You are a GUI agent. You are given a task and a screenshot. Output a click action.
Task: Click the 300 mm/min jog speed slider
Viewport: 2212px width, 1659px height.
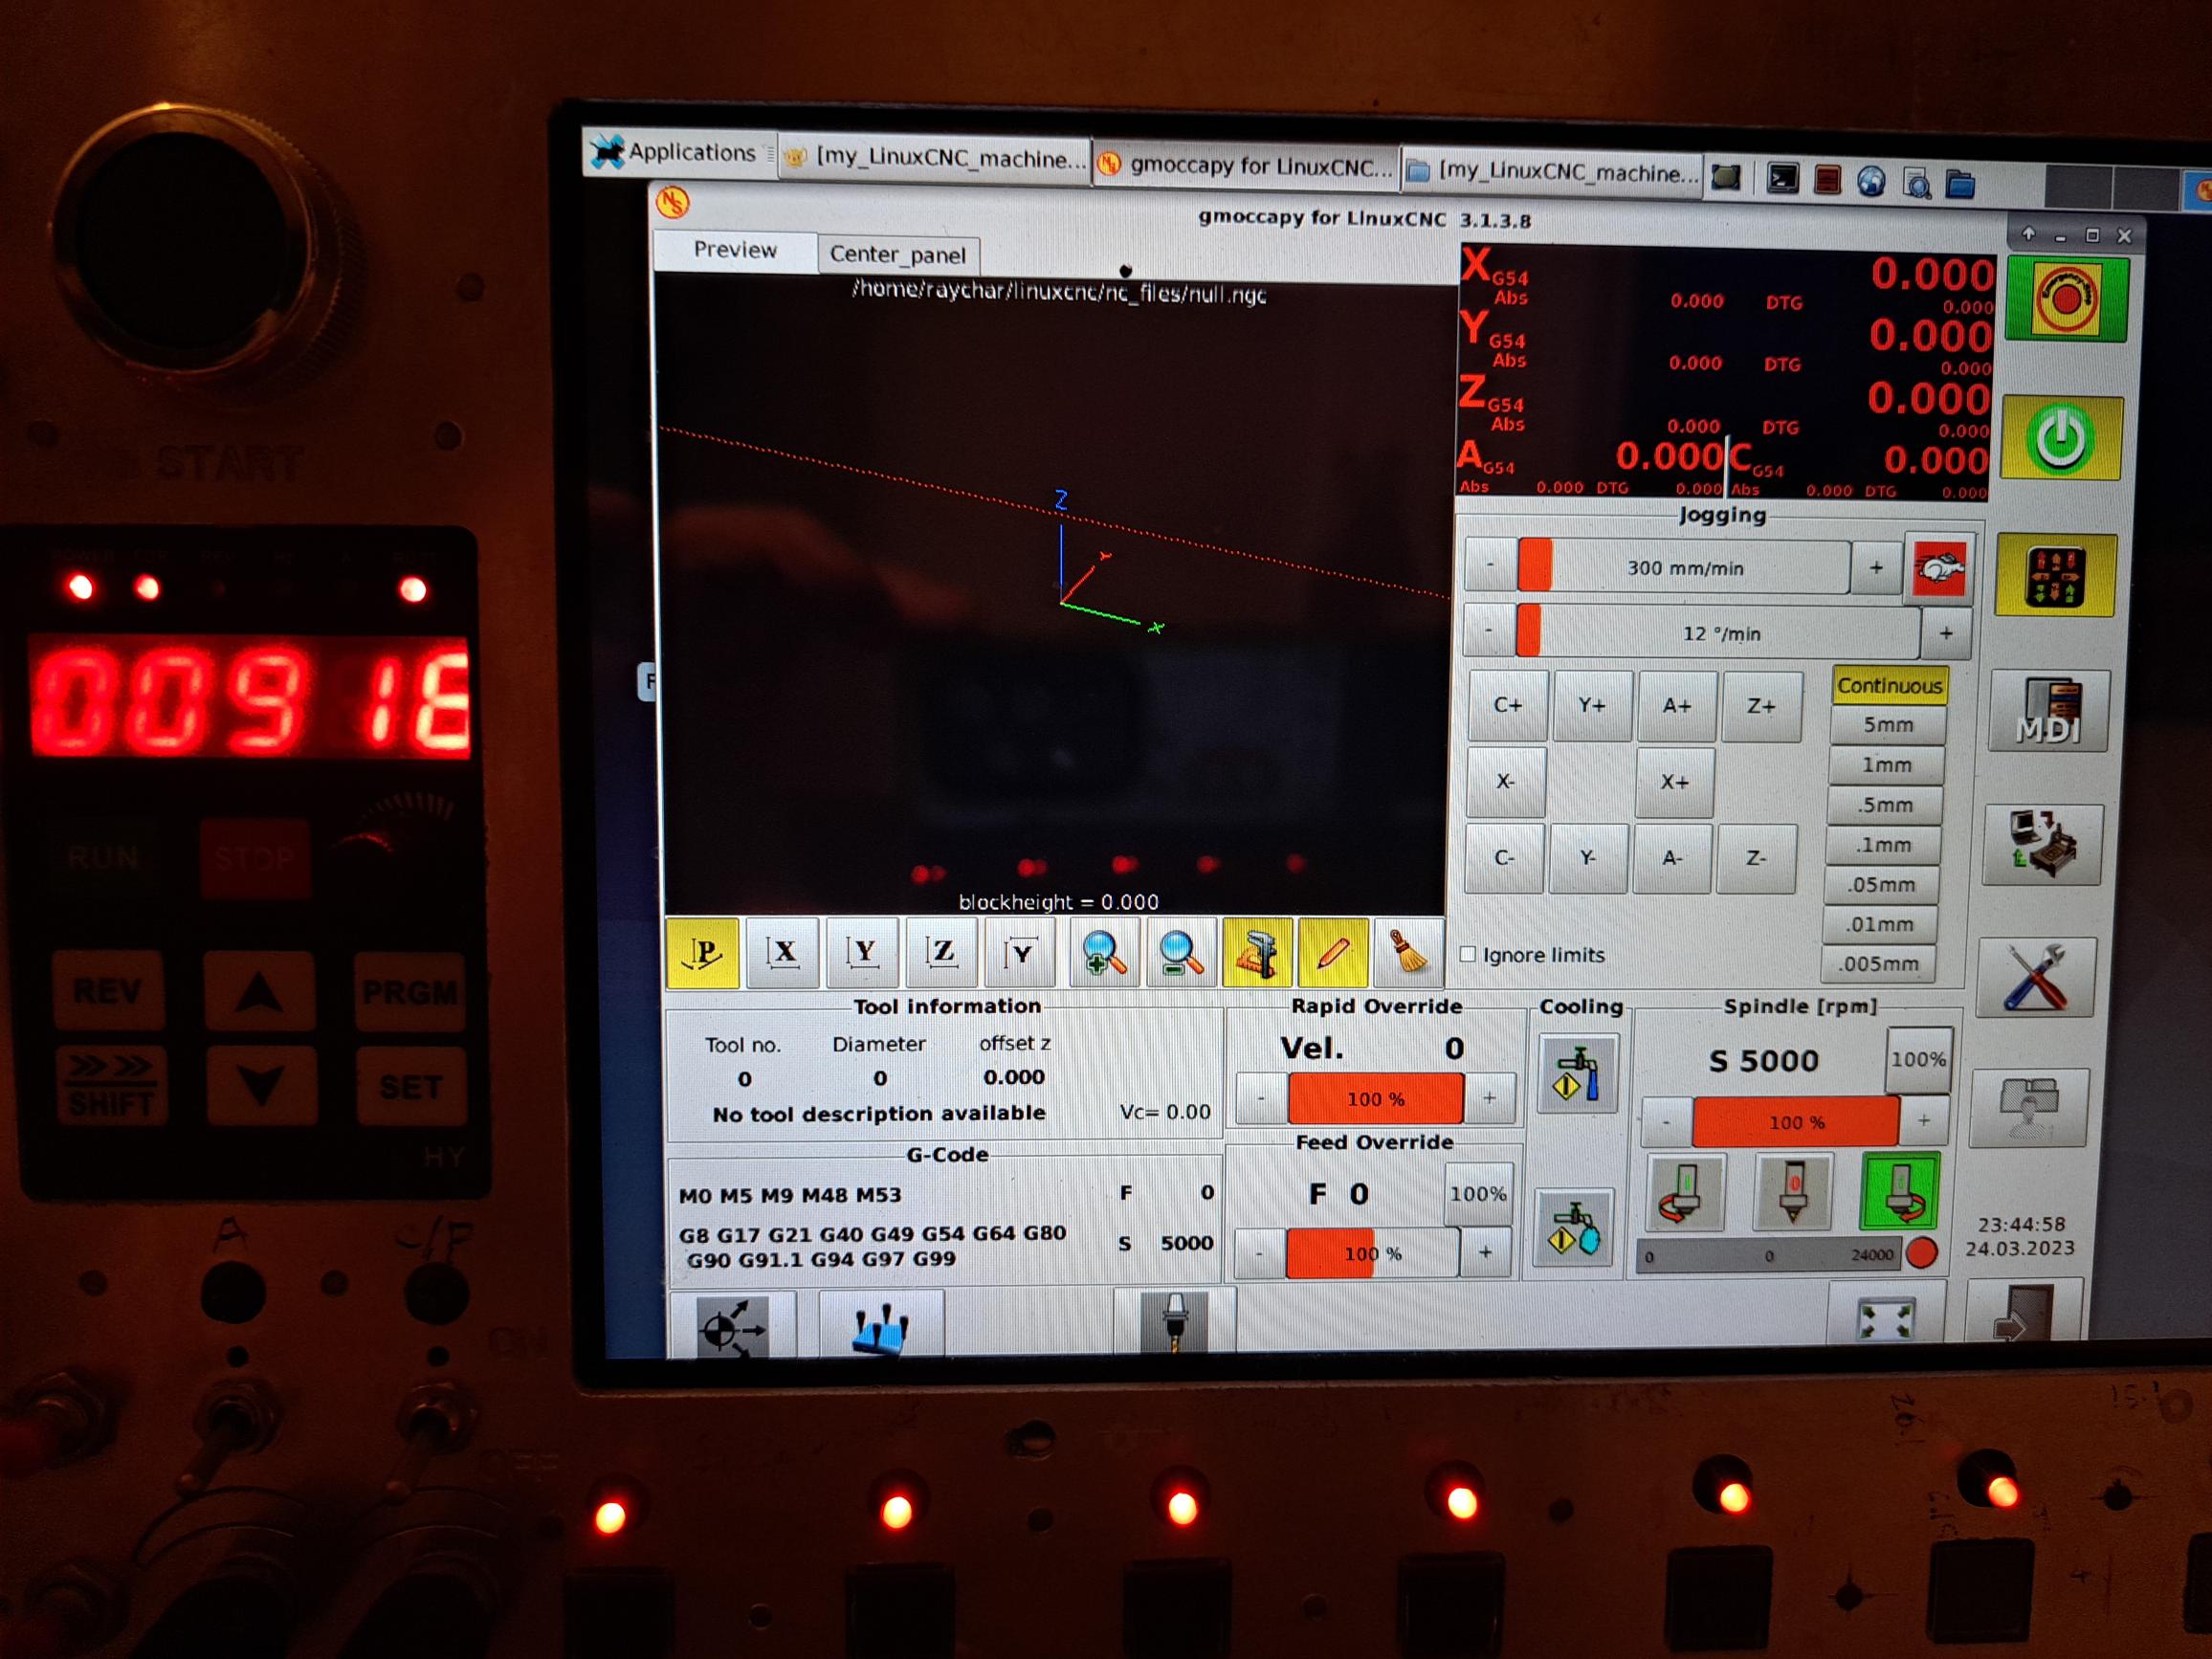pos(1684,567)
